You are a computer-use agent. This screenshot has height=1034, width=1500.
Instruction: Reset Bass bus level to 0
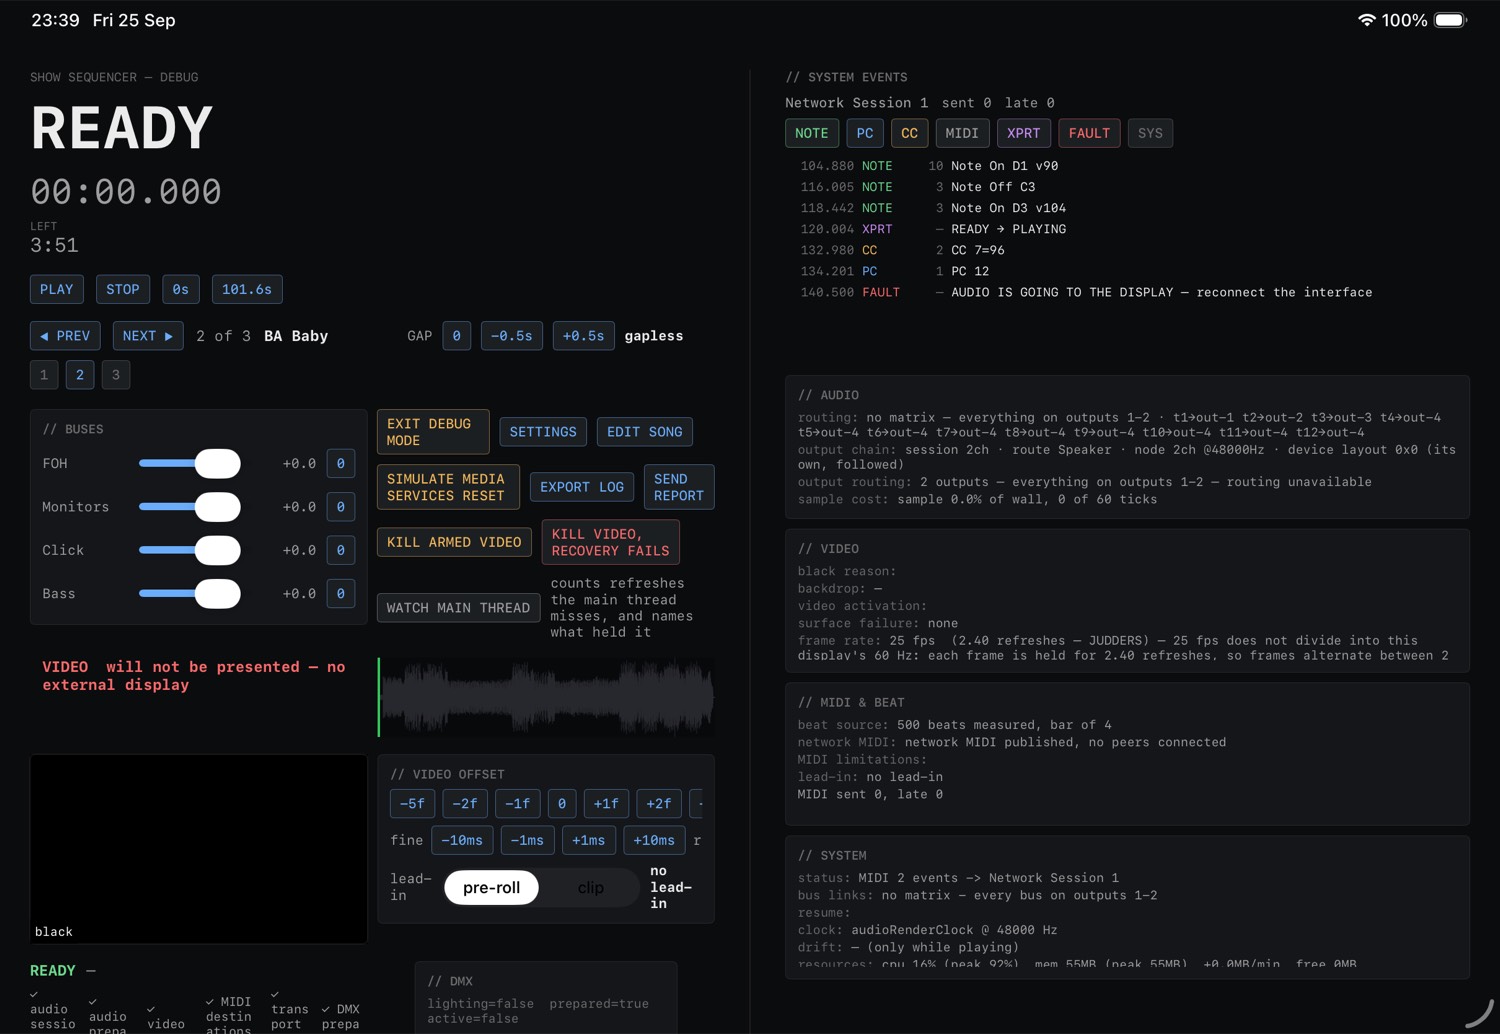coord(341,593)
